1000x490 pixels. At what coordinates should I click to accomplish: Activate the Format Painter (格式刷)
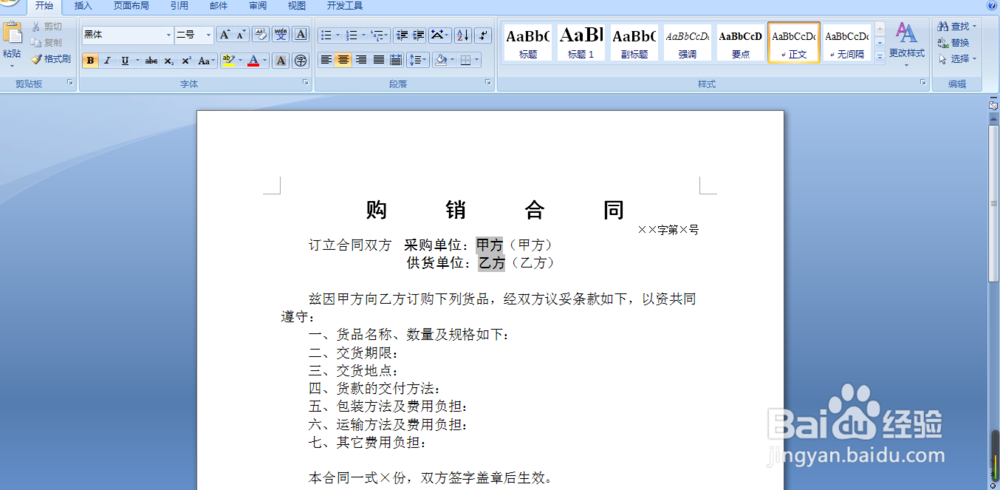[x=50, y=59]
